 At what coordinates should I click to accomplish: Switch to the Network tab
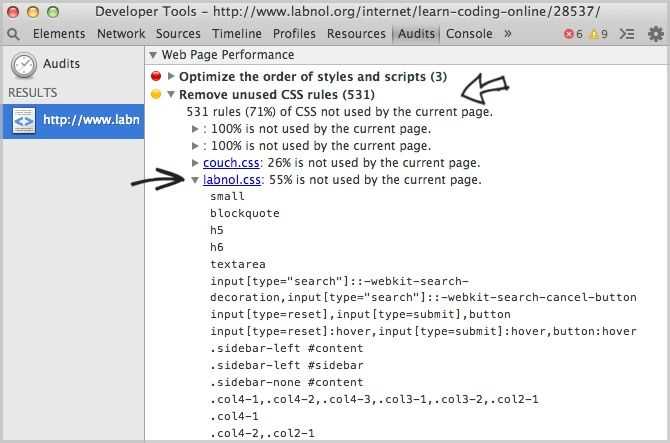(121, 34)
